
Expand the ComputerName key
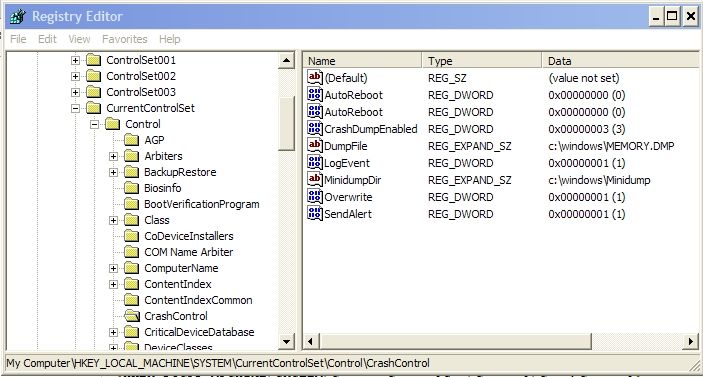coord(113,268)
